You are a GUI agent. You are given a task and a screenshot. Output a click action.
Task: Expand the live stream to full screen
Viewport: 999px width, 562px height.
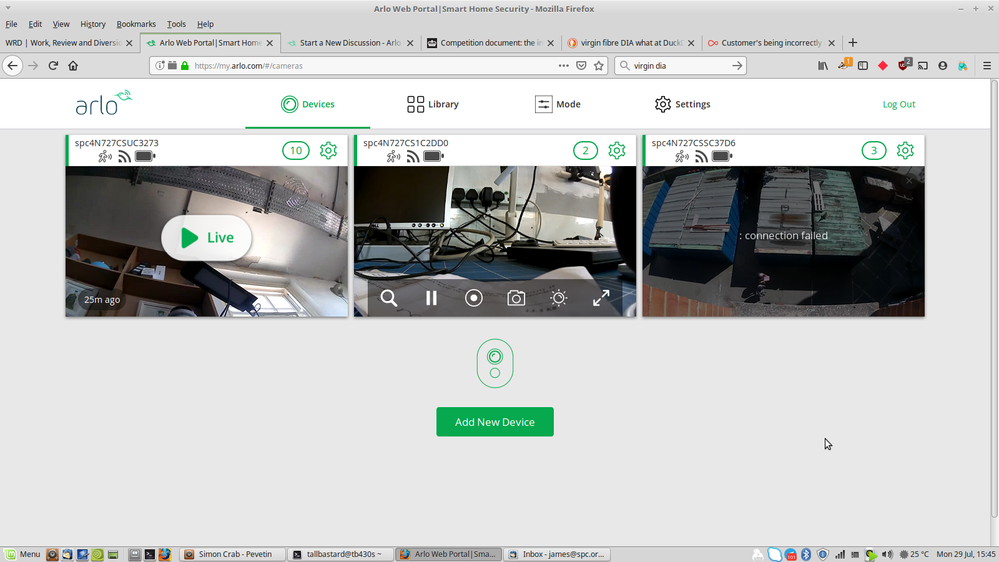point(601,298)
